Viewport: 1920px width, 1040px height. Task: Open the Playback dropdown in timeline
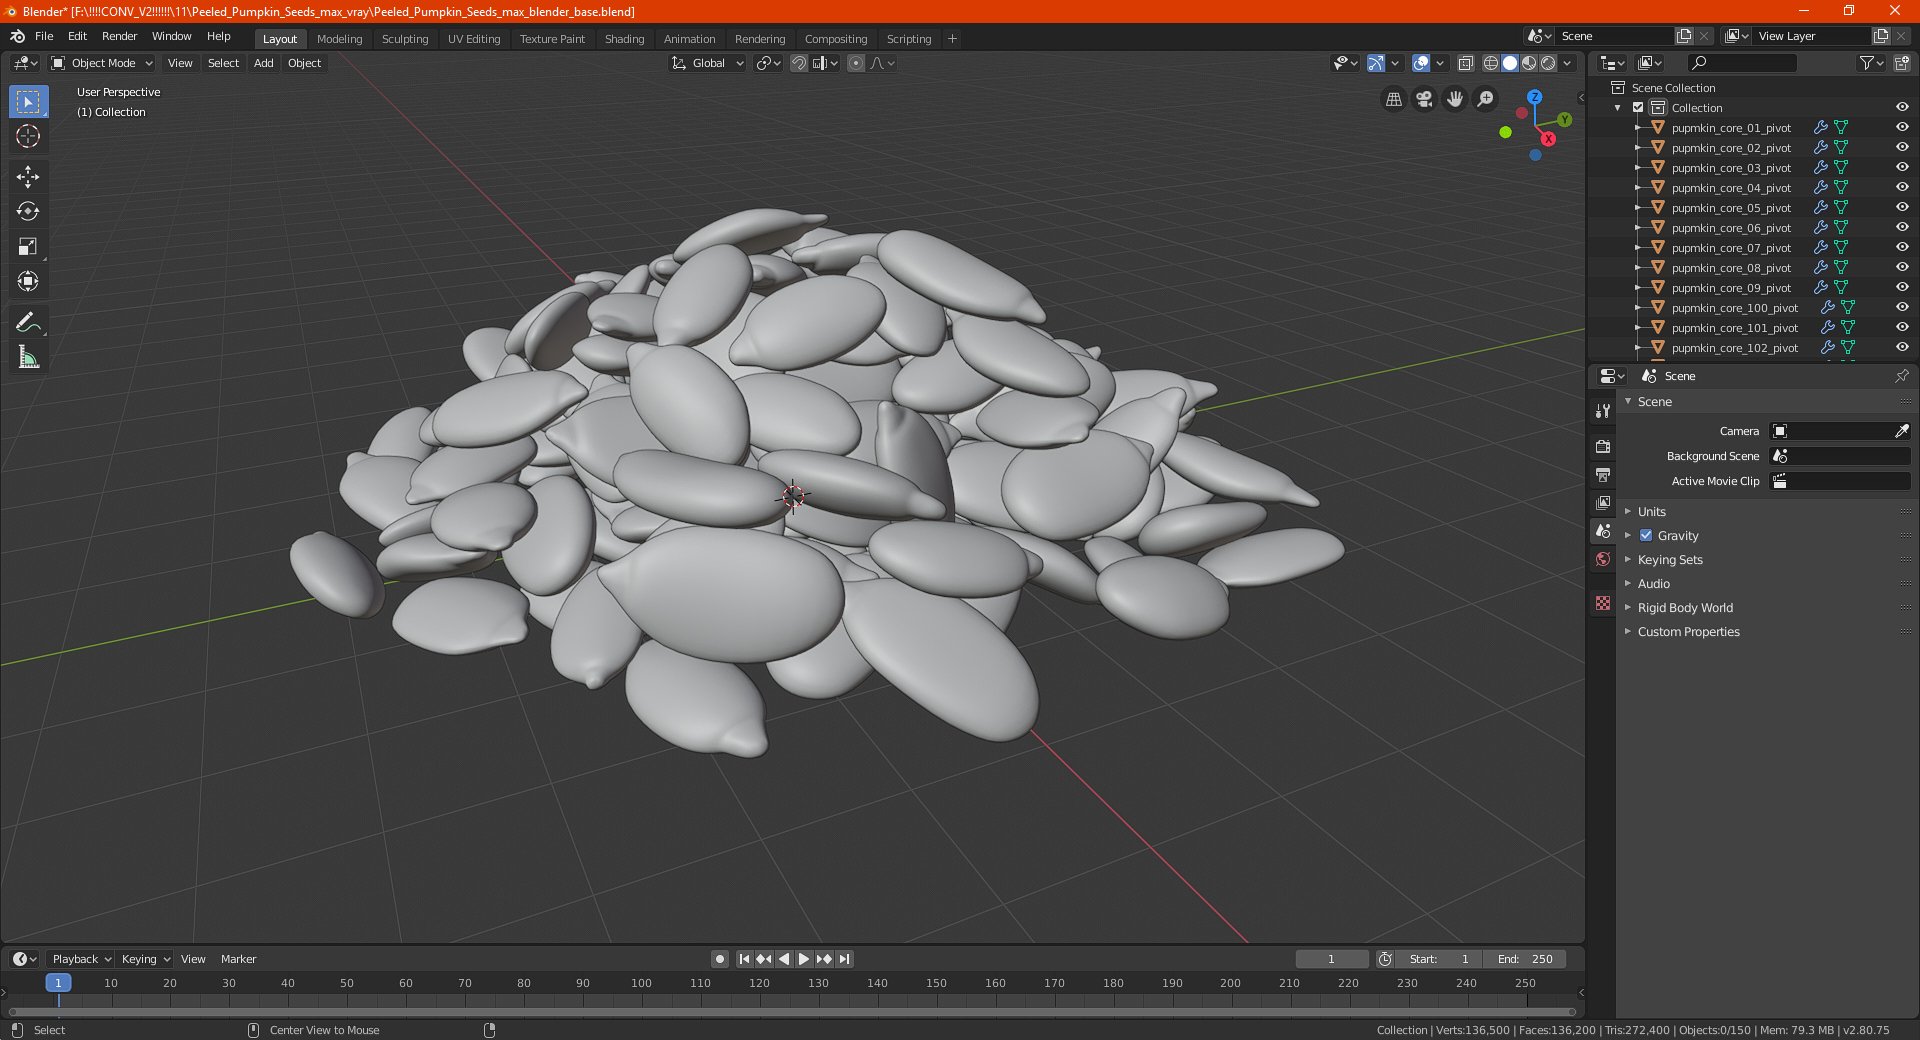[x=82, y=959]
